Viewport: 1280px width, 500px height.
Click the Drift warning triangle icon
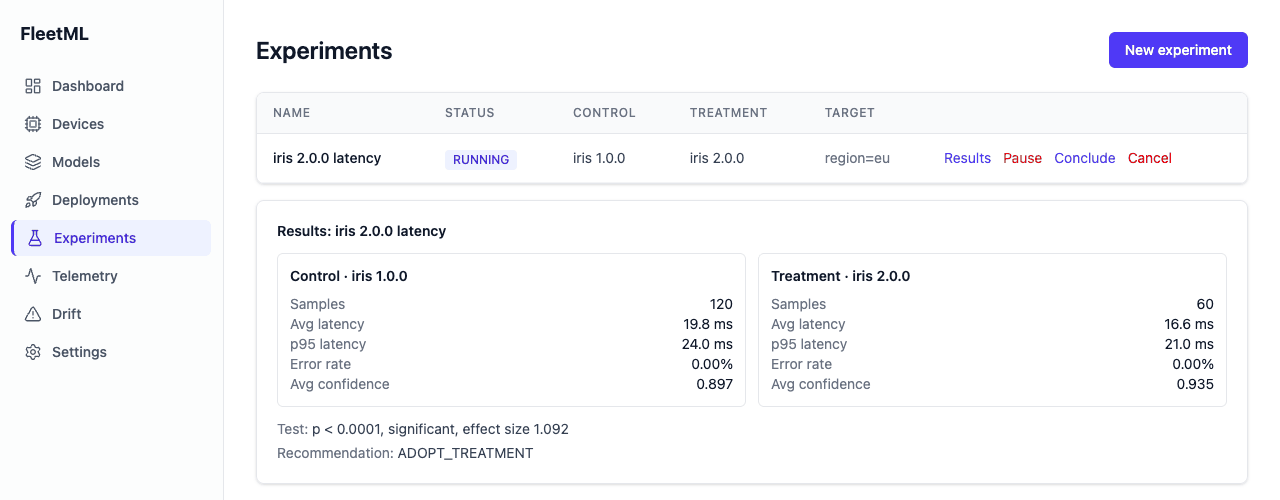33,314
